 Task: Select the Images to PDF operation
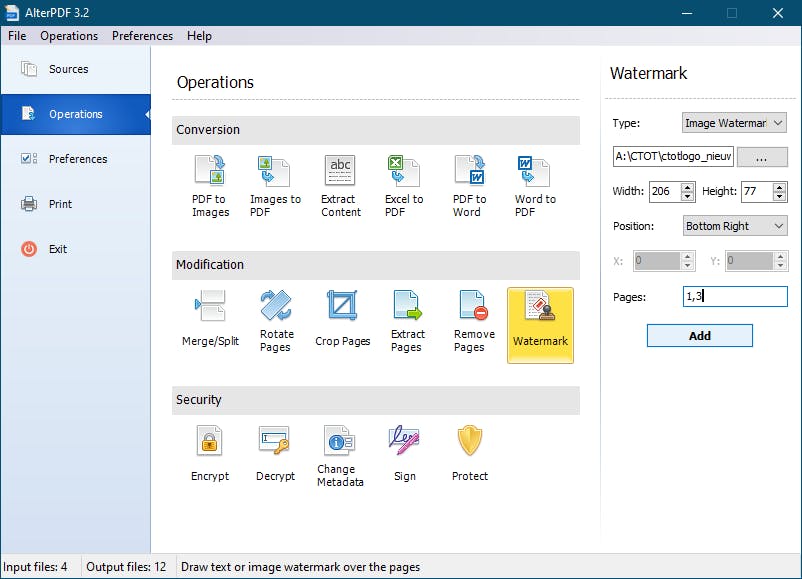pyautogui.click(x=275, y=187)
